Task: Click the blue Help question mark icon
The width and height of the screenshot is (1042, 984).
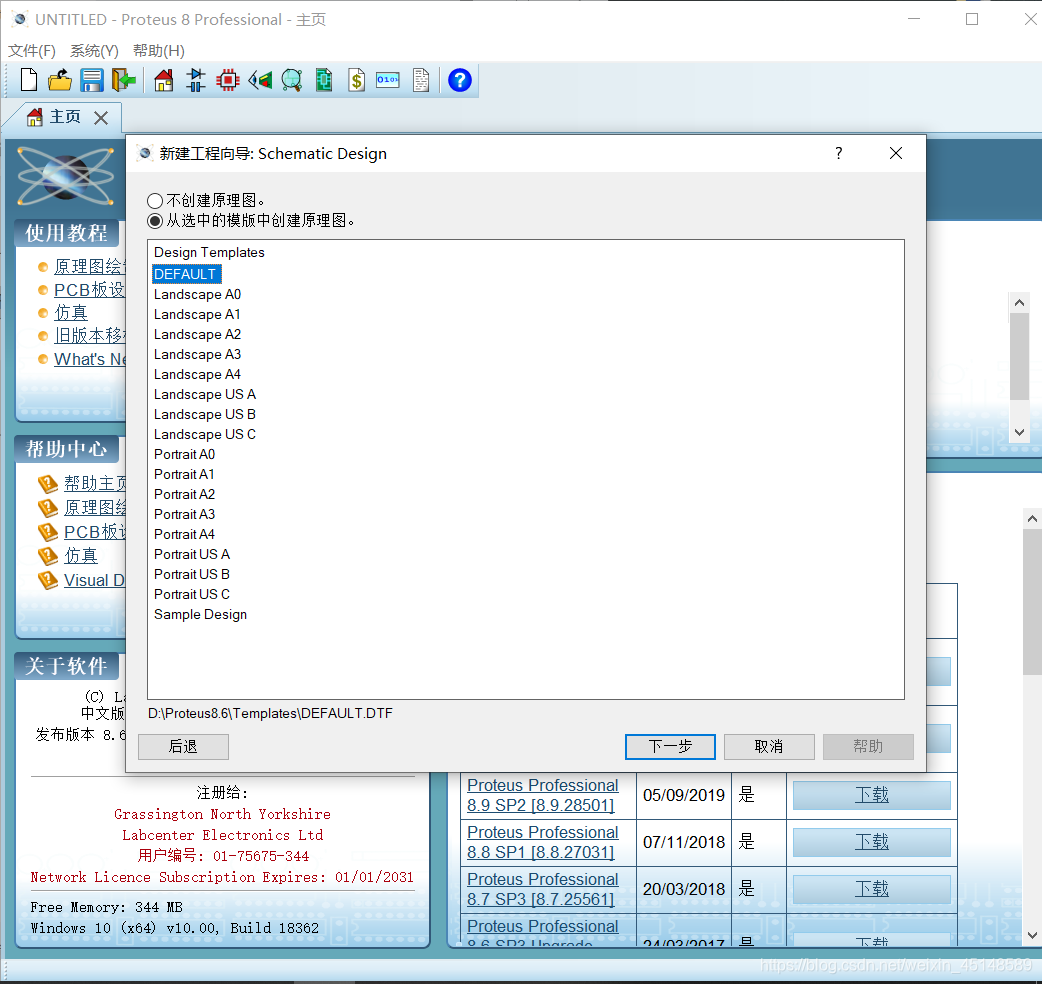Action: 460,80
